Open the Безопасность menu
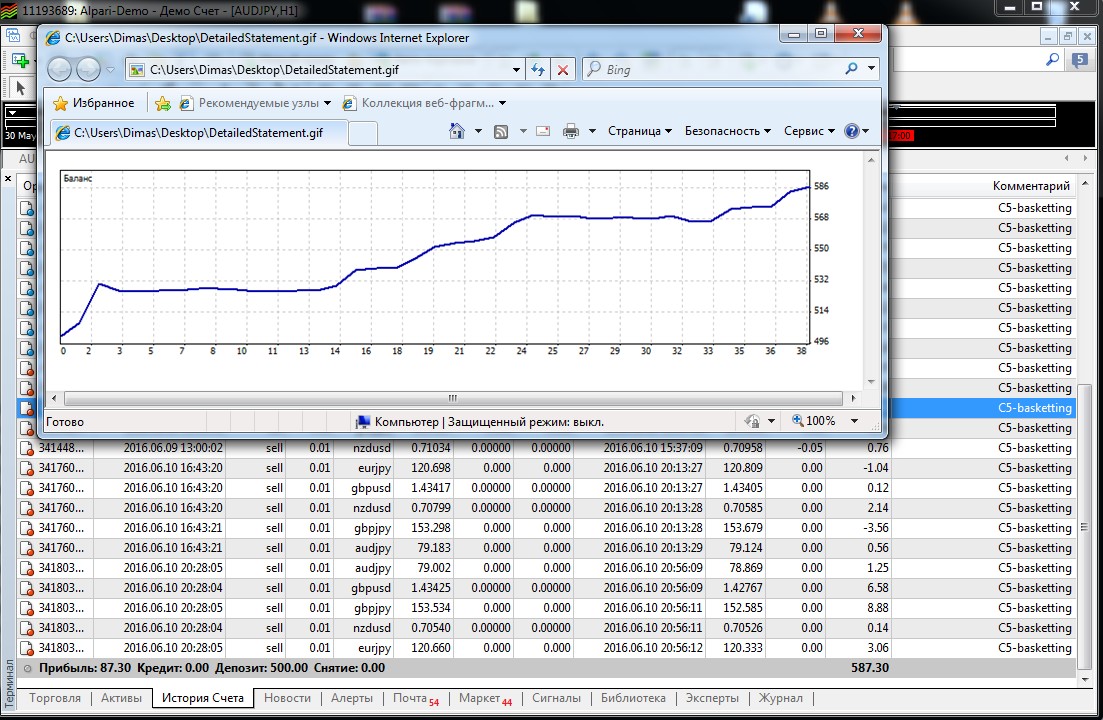 728,131
